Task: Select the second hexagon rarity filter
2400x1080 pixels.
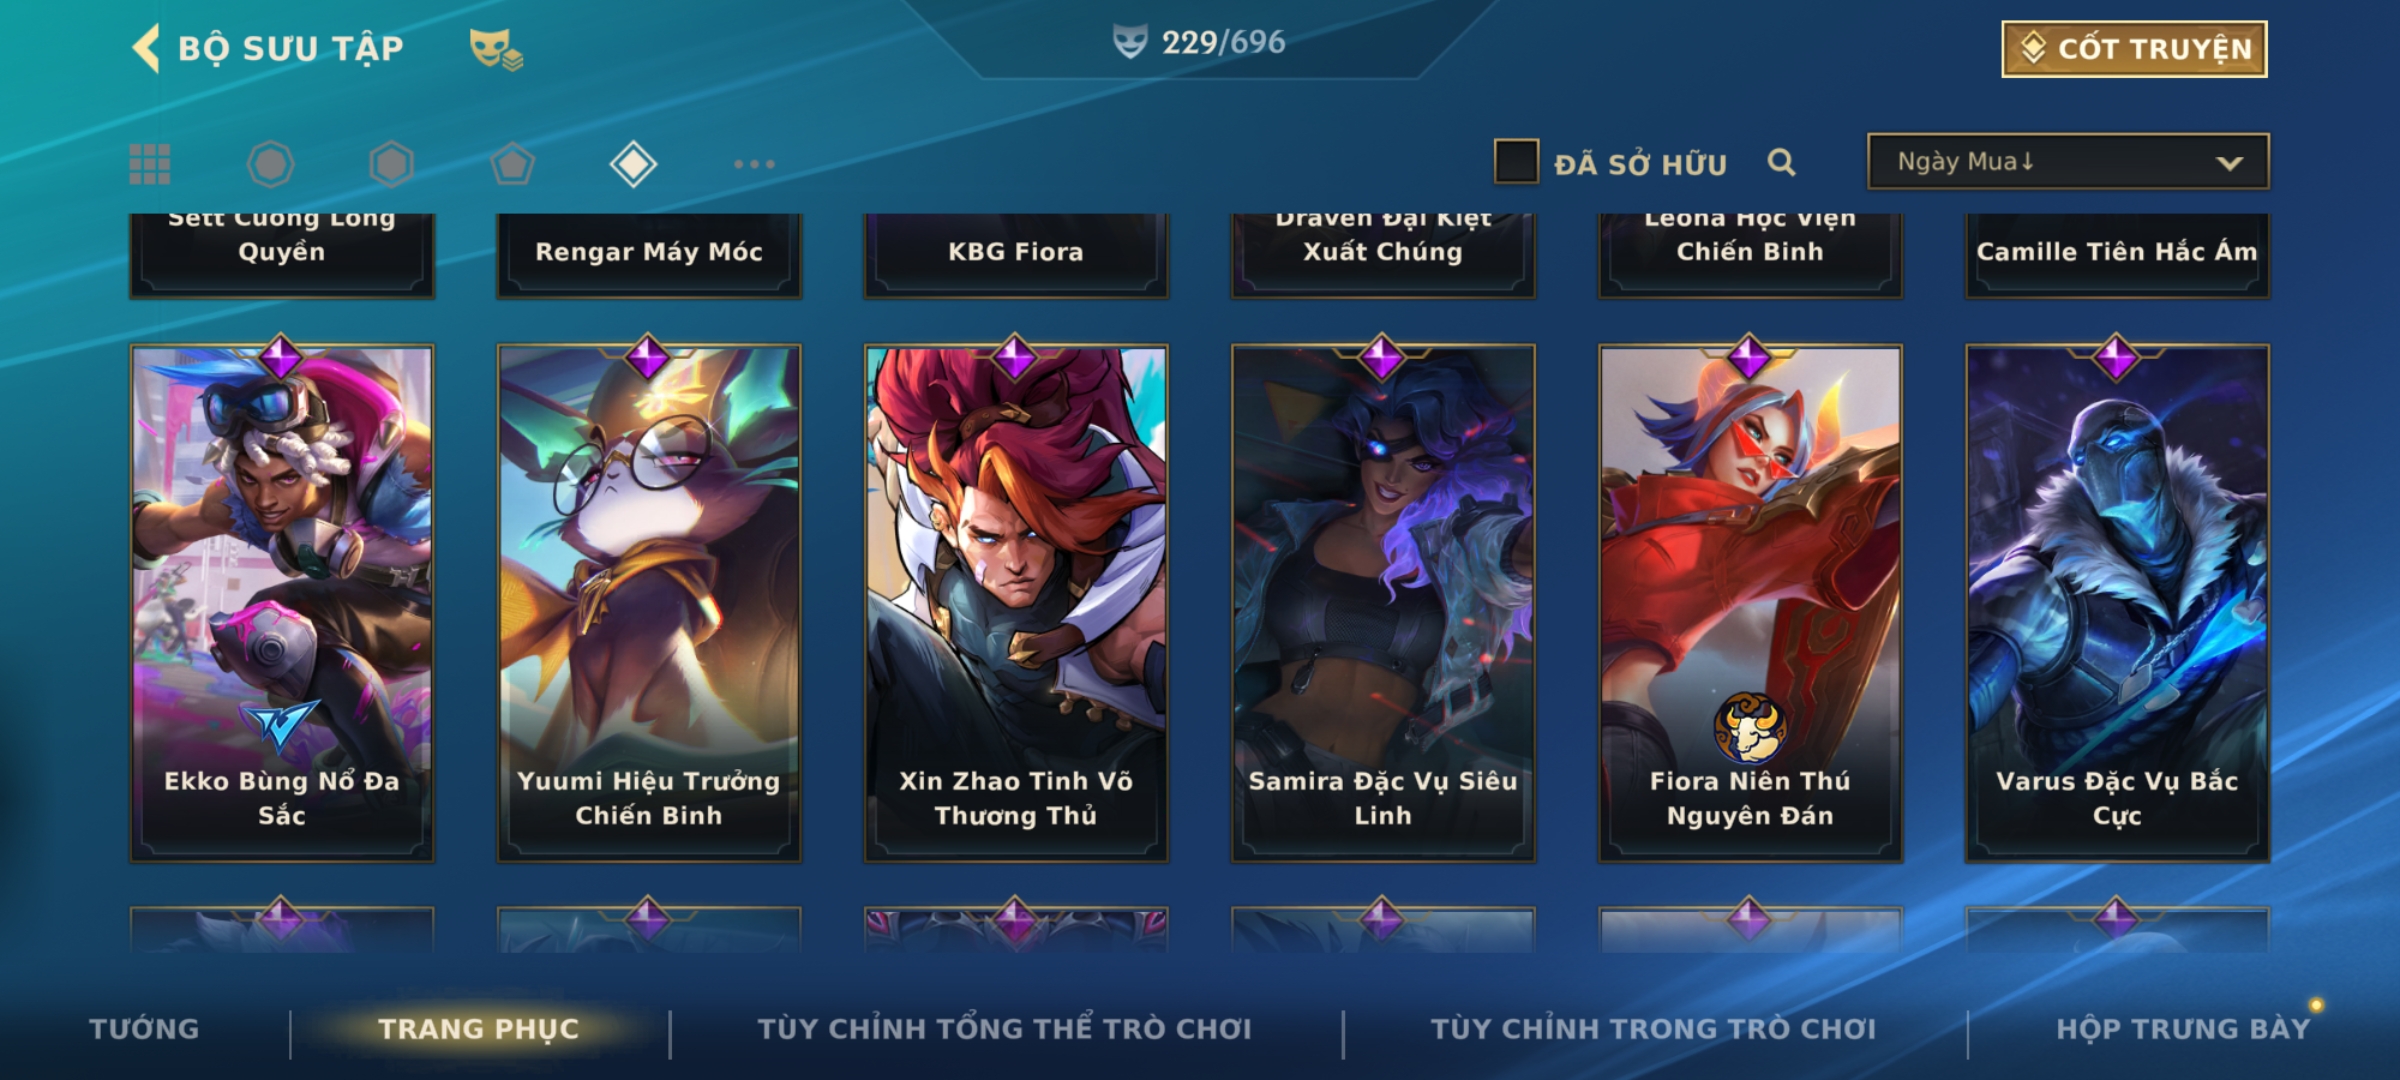Action: click(391, 164)
